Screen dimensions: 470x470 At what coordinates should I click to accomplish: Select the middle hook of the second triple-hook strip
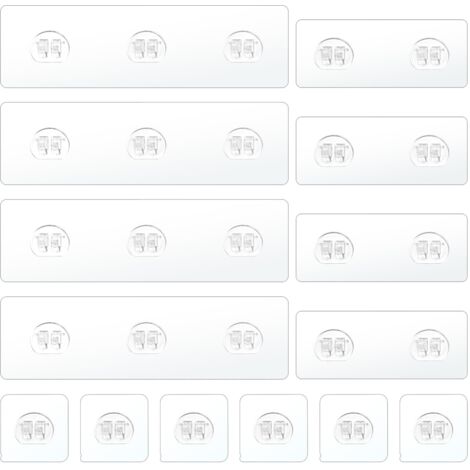point(147,144)
